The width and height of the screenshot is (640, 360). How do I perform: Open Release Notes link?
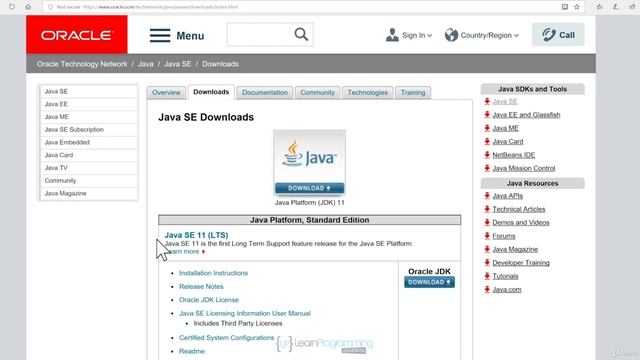(x=201, y=287)
